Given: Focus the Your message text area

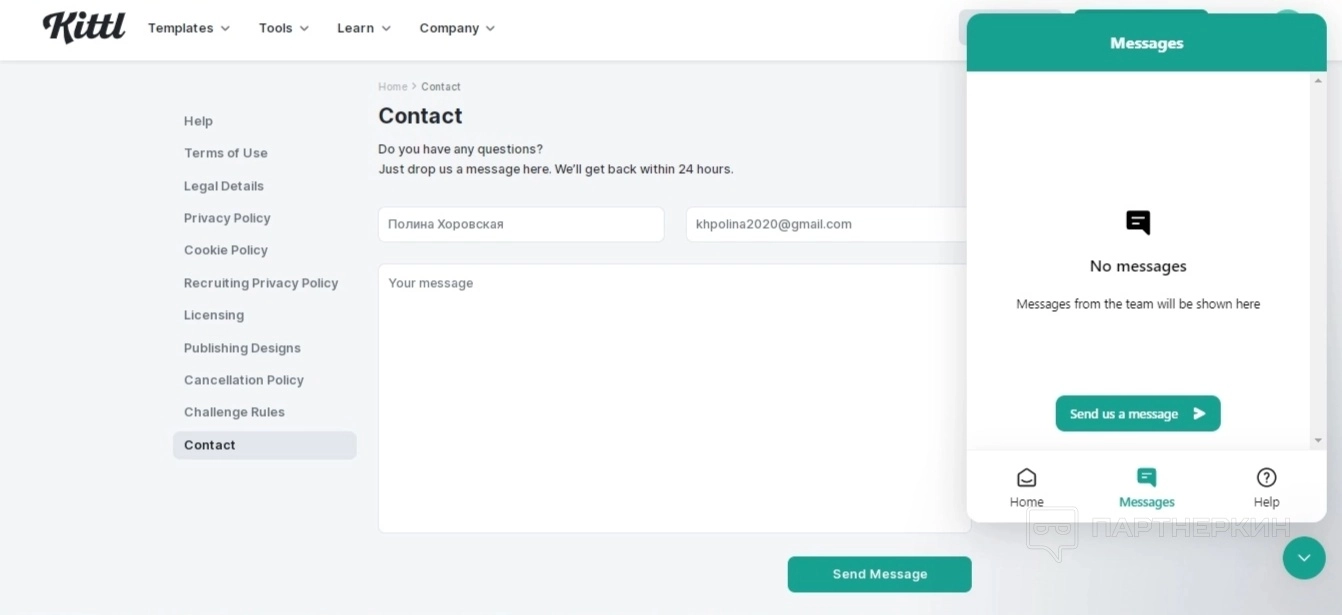Looking at the screenshot, I should [673, 398].
